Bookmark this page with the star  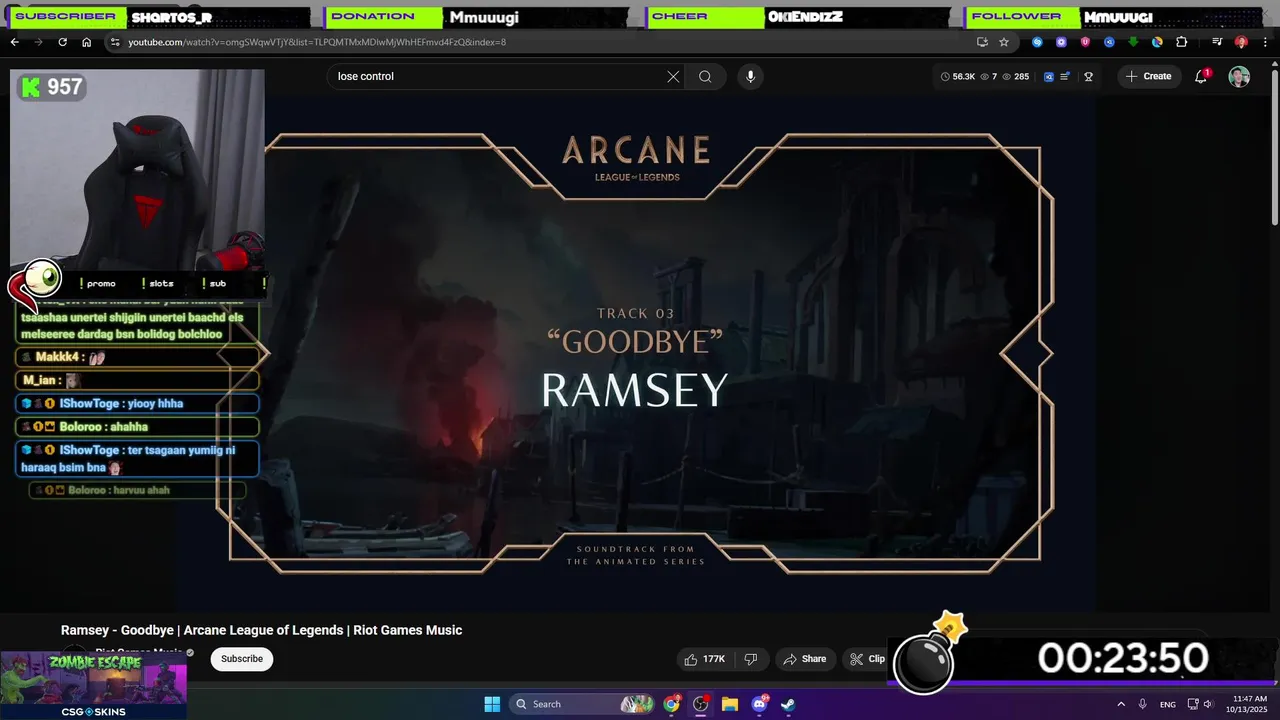1004,42
